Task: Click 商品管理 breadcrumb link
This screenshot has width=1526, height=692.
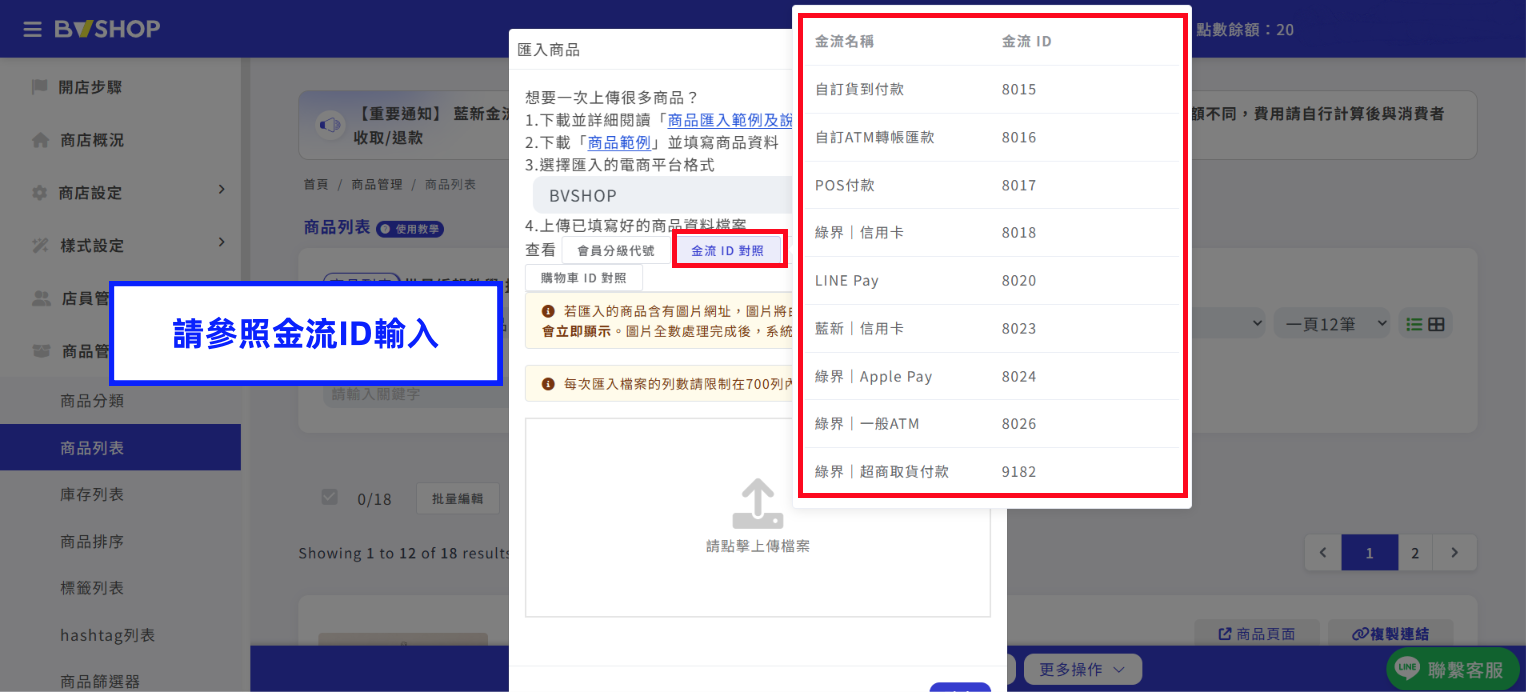Action: tap(376, 185)
